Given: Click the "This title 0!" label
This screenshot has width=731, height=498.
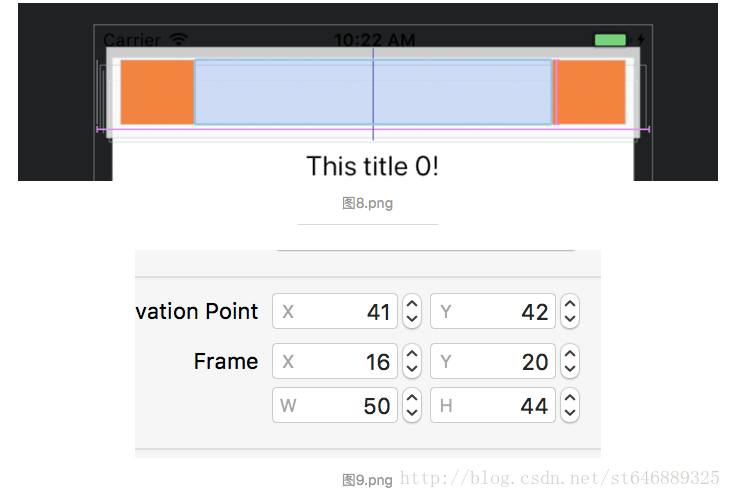Looking at the screenshot, I should pyautogui.click(x=372, y=166).
